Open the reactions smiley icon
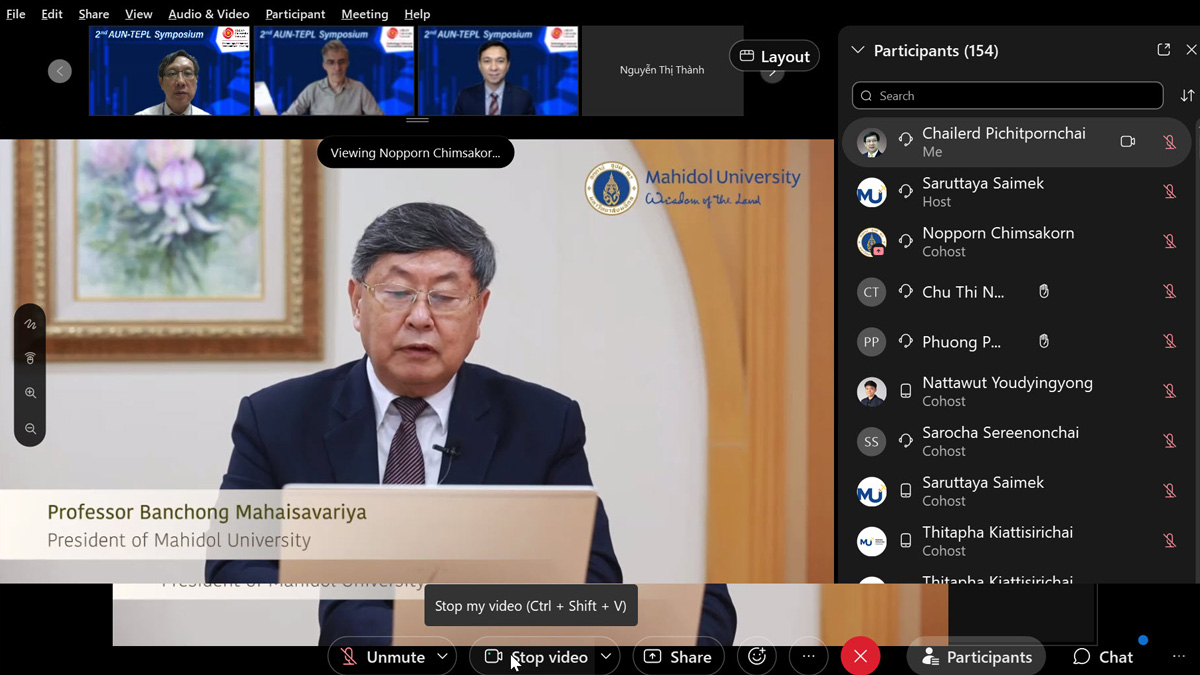This screenshot has width=1200, height=675. [x=757, y=657]
